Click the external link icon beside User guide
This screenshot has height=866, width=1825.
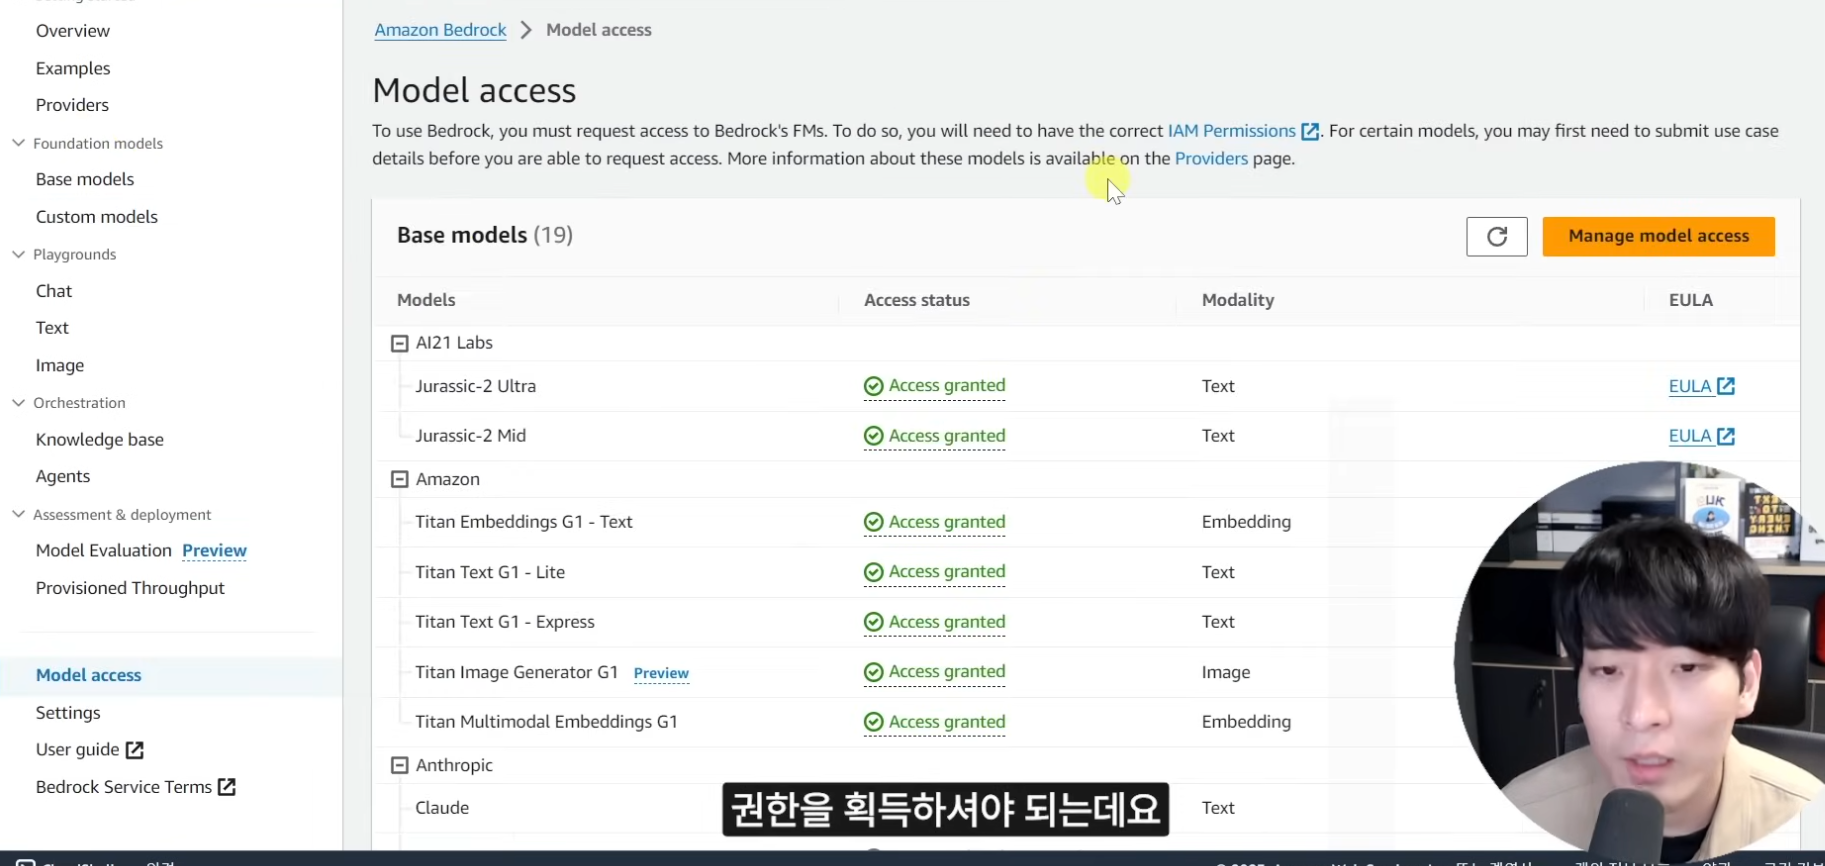tap(135, 750)
